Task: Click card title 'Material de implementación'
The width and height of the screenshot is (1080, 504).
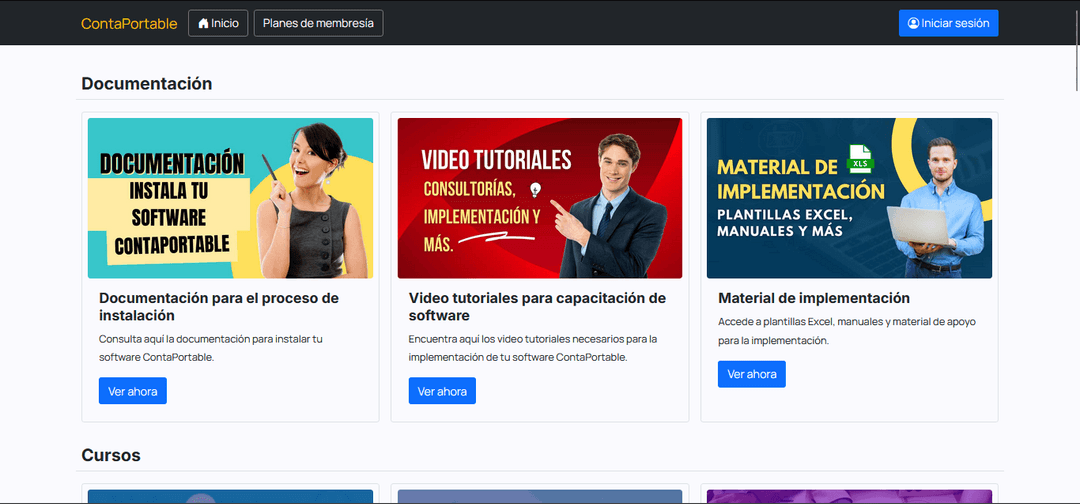Action: (x=814, y=298)
